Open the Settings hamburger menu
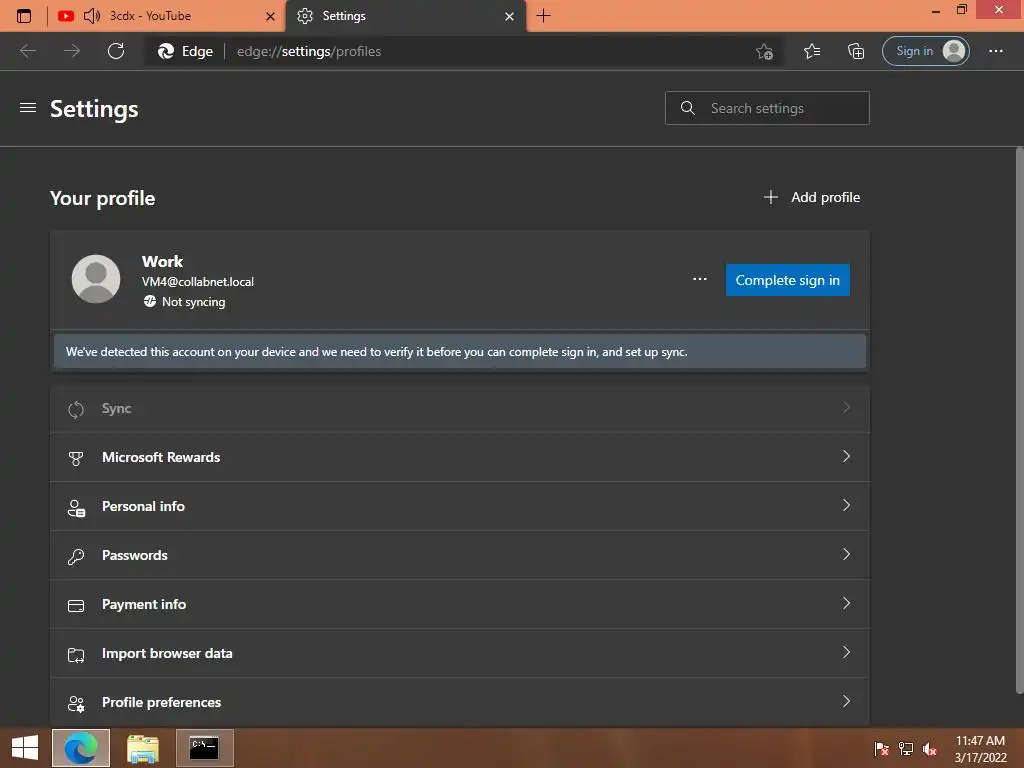Screen dimensions: 1024x768 pos(28,108)
